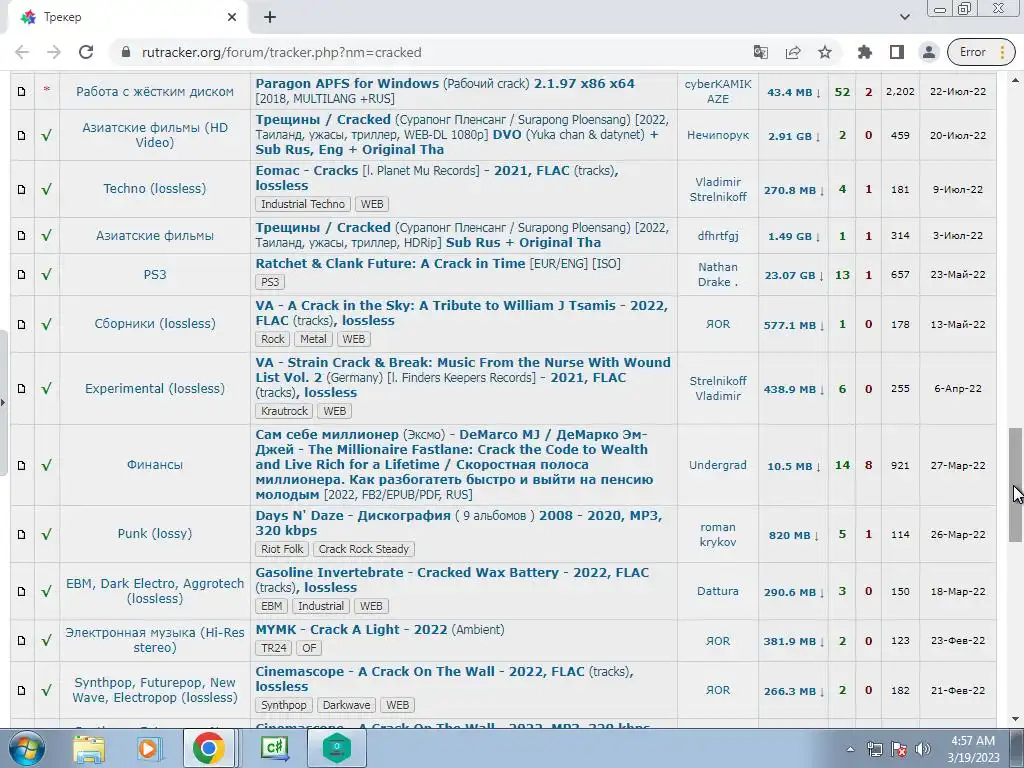The width and height of the screenshot is (1024, 768).
Task: Reload the rutracker page
Action: pyautogui.click(x=86, y=52)
